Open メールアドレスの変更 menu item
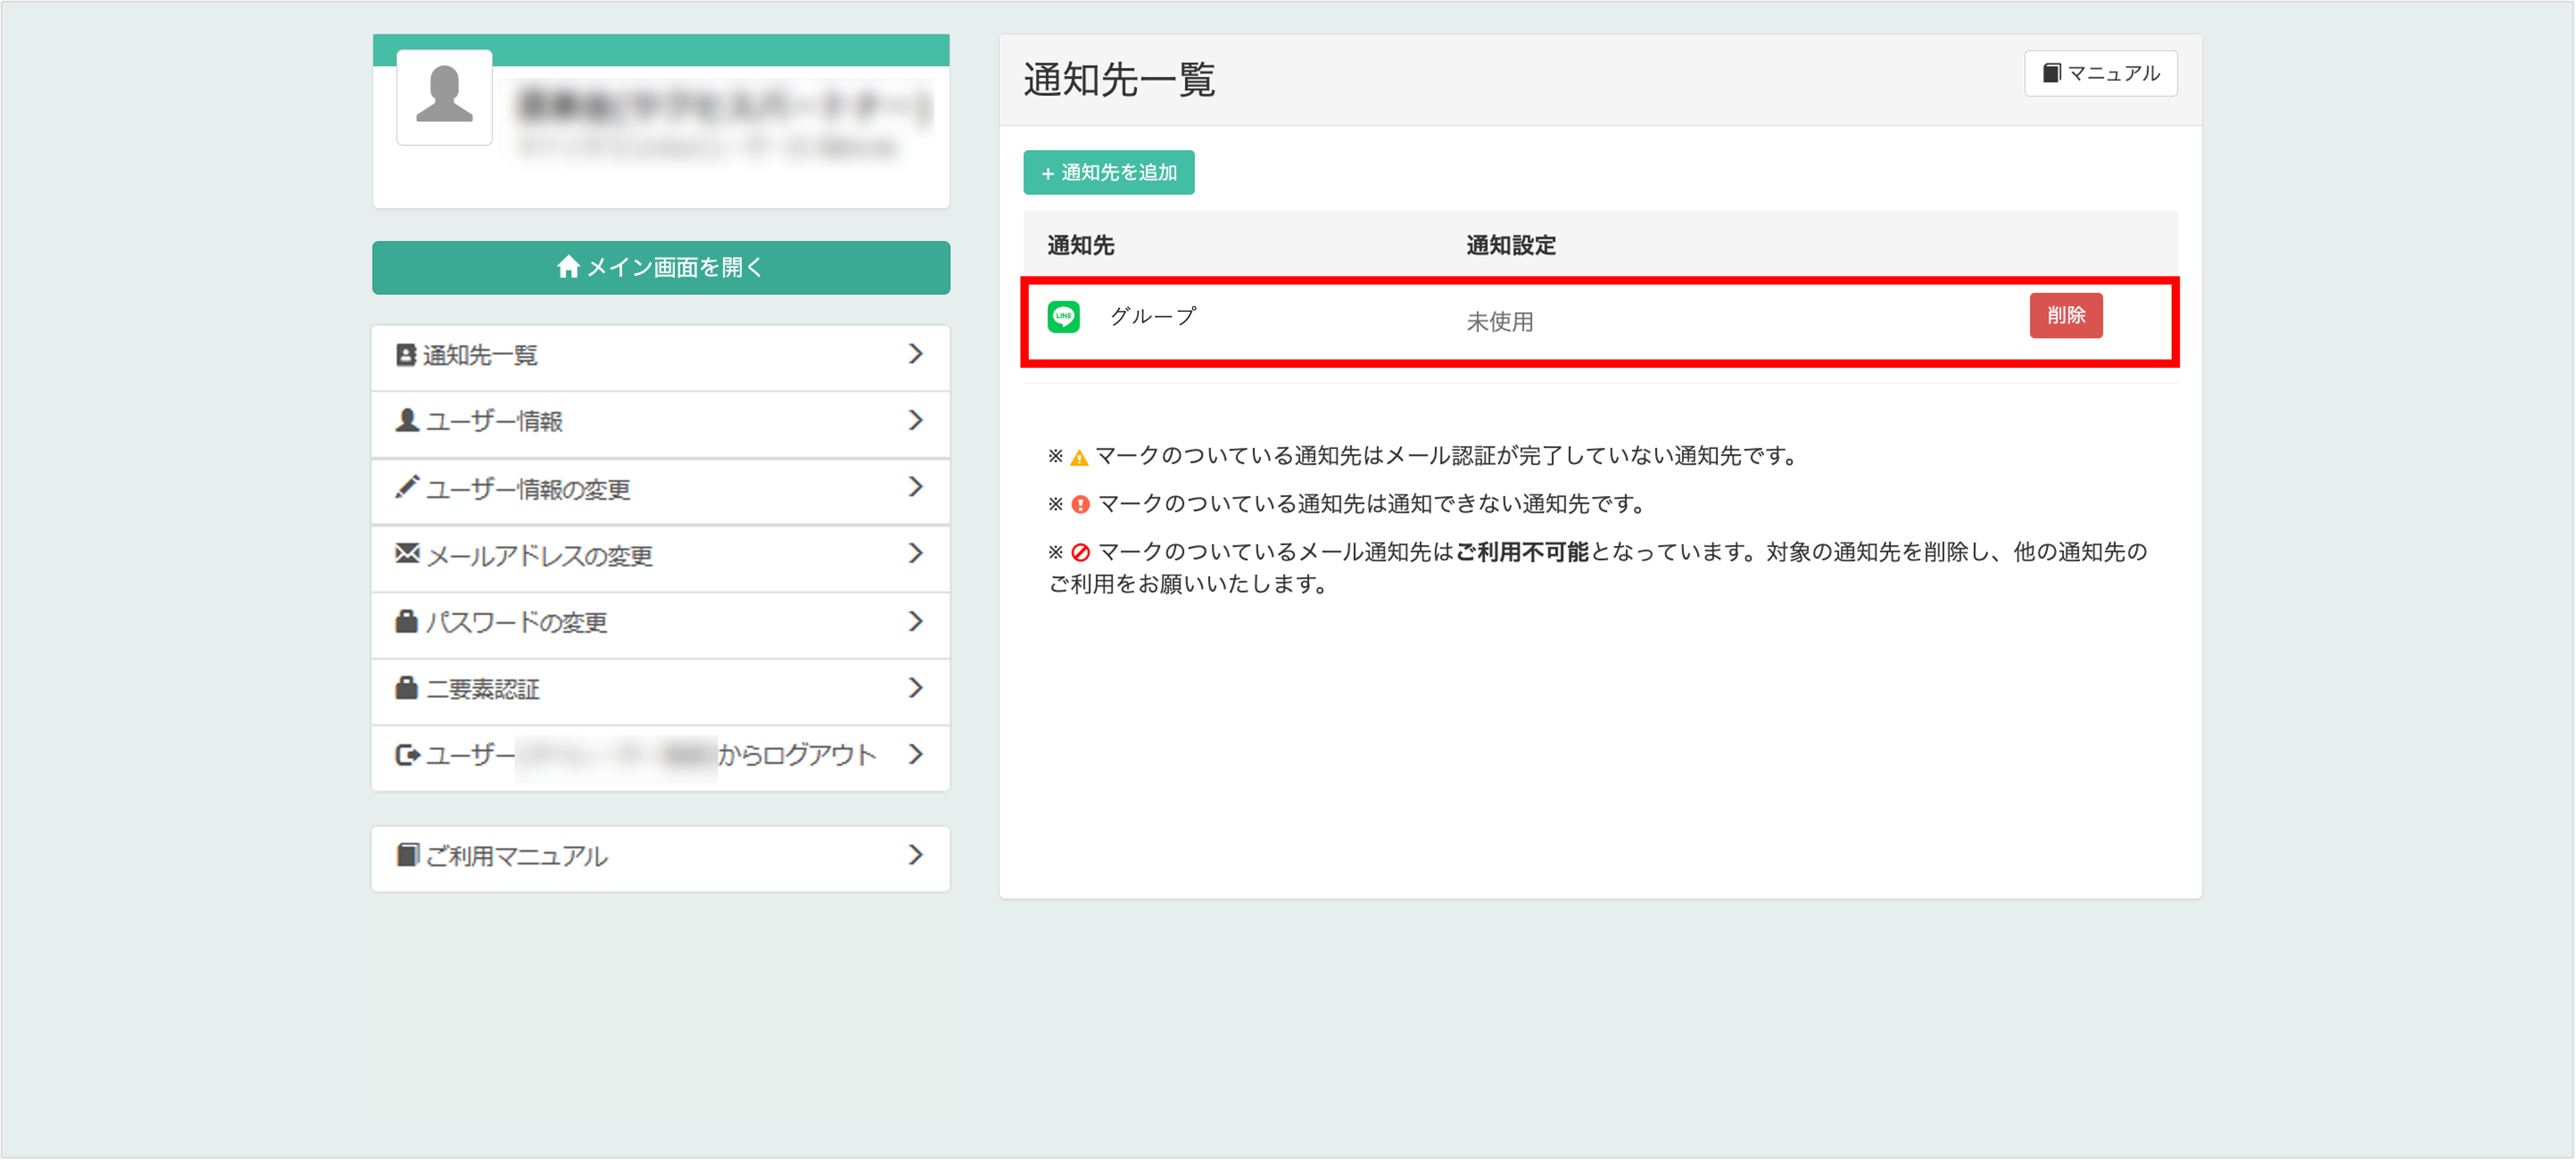The width and height of the screenshot is (2576, 1160). point(539,556)
